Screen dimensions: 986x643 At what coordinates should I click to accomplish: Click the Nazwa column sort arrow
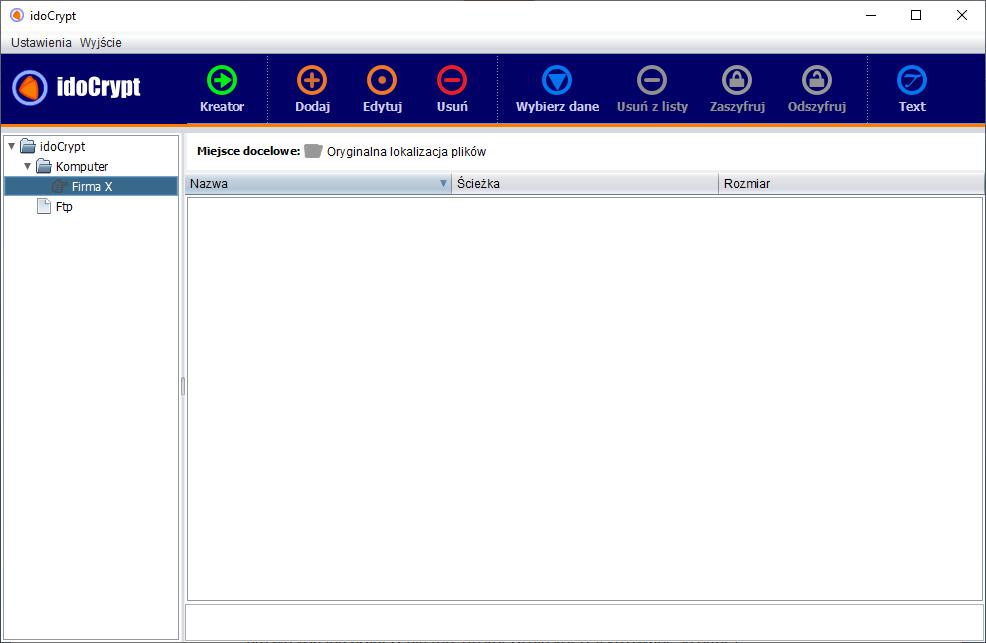[443, 184]
